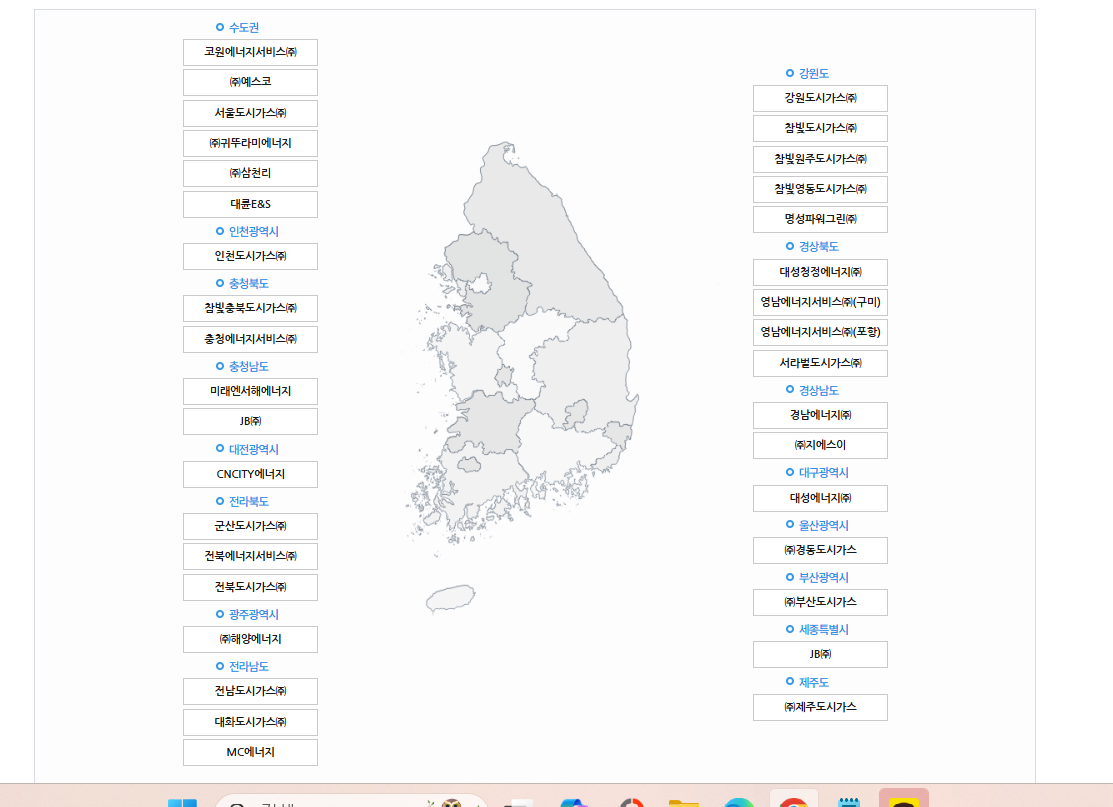Image resolution: width=1113 pixels, height=807 pixels.
Task: Open the ㈜제주도시가스 company page
Action: [x=820, y=708]
